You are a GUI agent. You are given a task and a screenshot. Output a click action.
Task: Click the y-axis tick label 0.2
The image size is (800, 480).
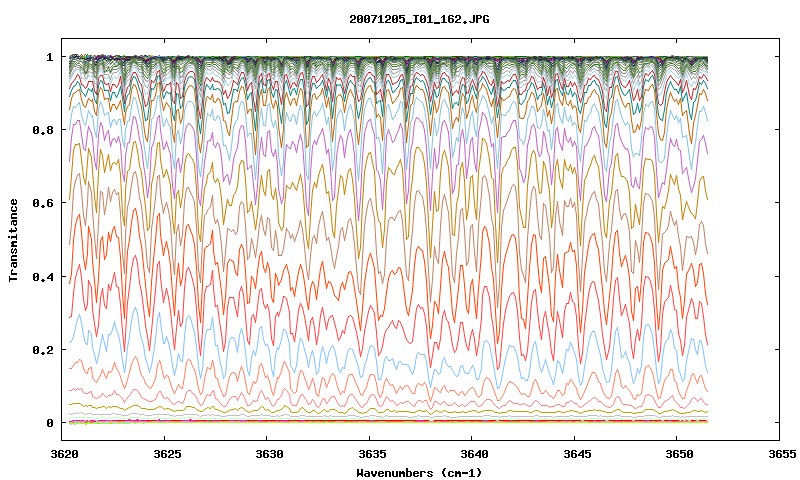tap(43, 350)
